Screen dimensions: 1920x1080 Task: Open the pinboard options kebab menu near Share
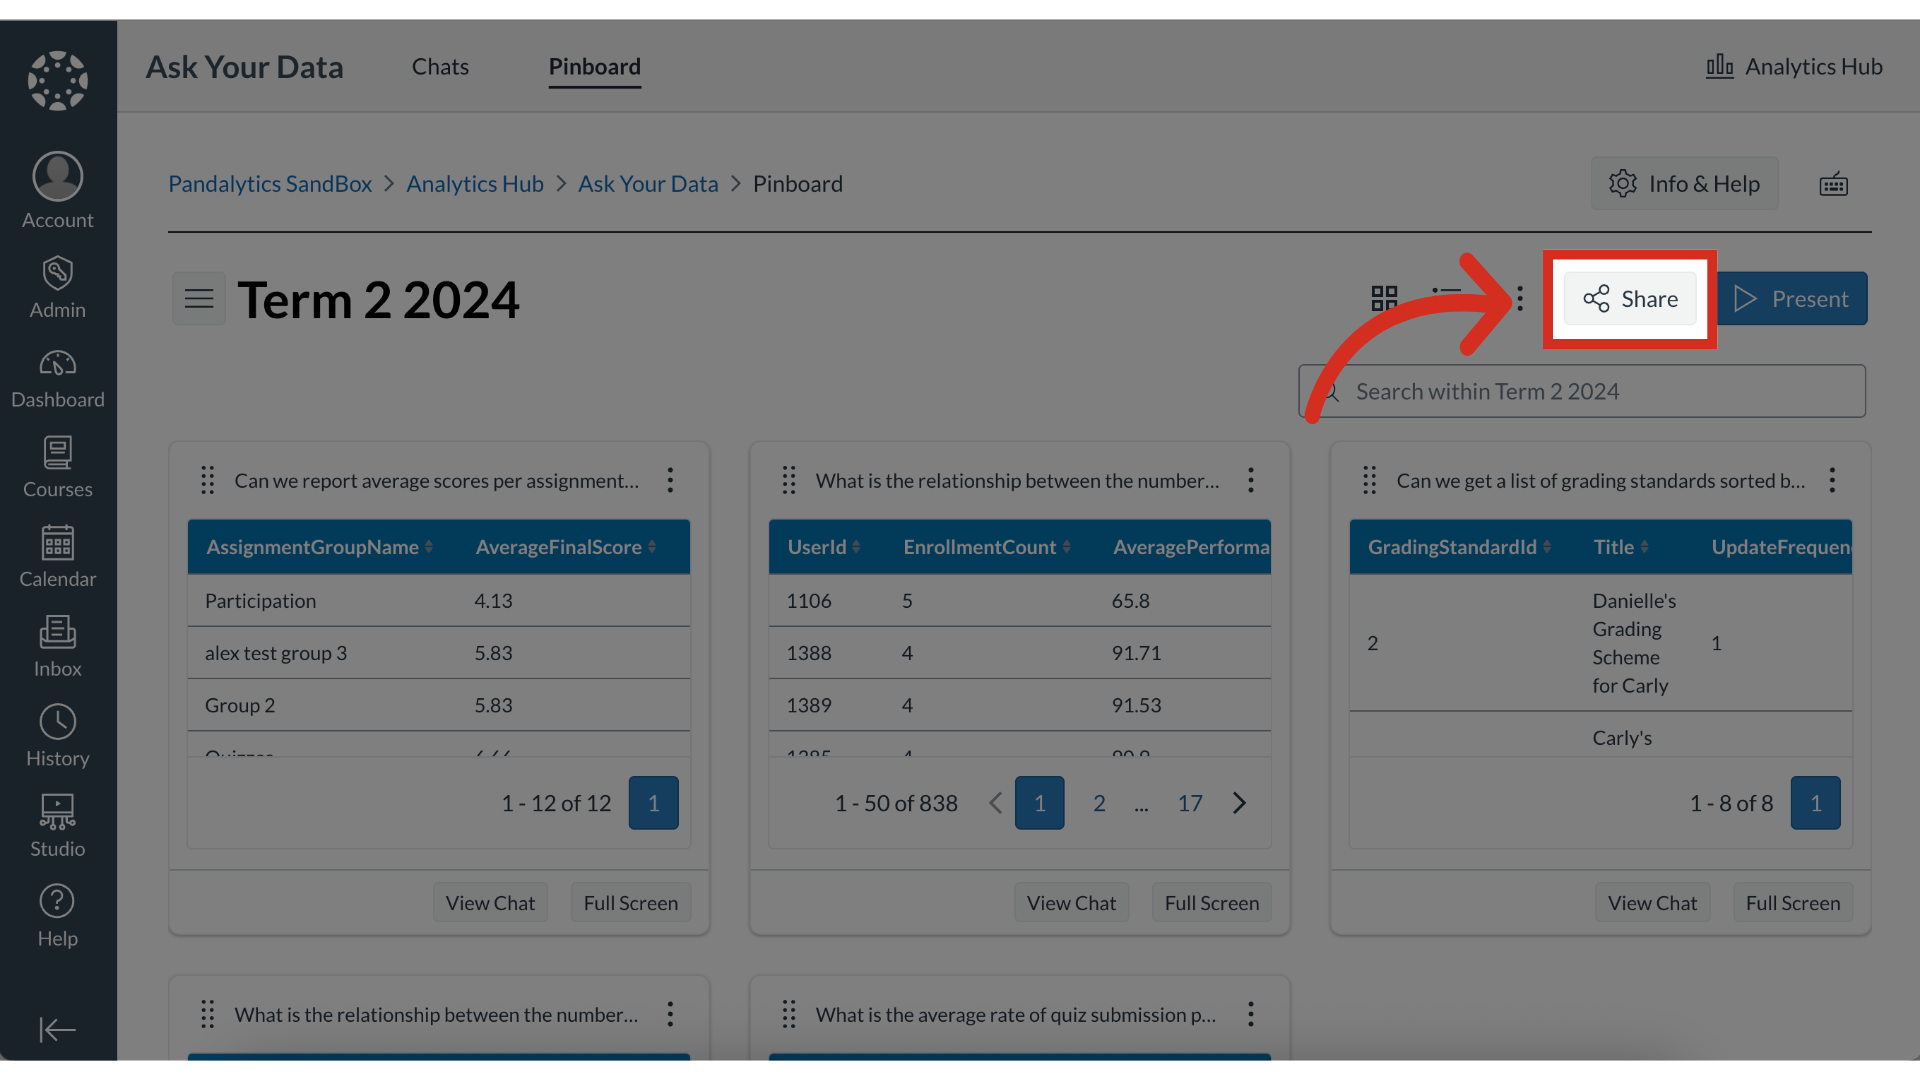1519,298
